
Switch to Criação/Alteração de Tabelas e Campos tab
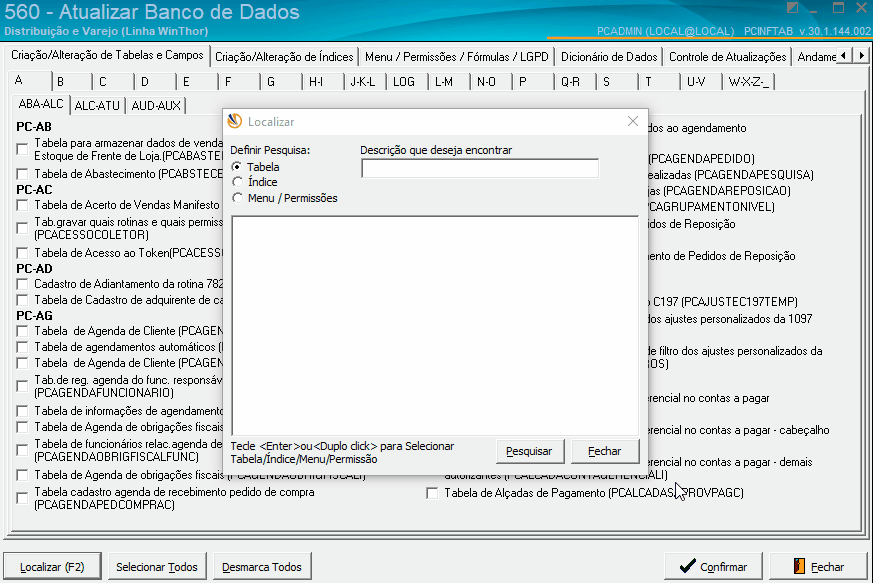click(x=107, y=55)
